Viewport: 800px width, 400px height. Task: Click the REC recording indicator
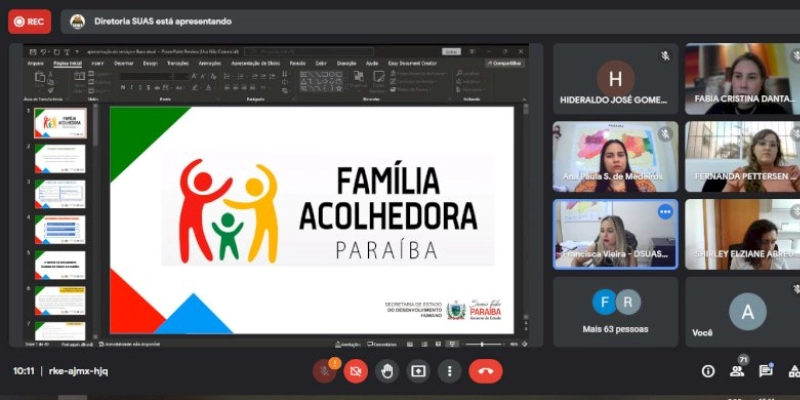(30, 21)
